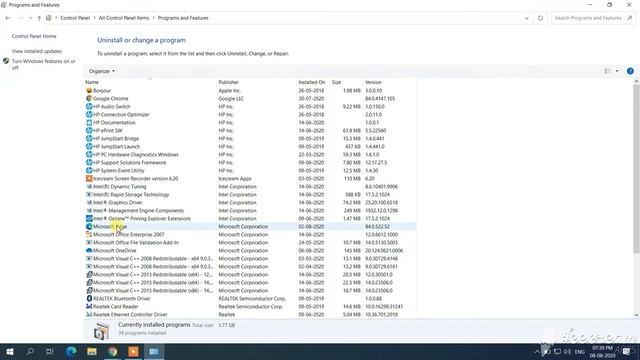The height and width of the screenshot is (360, 640).
Task: Click the Realtek Card Reader icon
Action: click(89, 307)
